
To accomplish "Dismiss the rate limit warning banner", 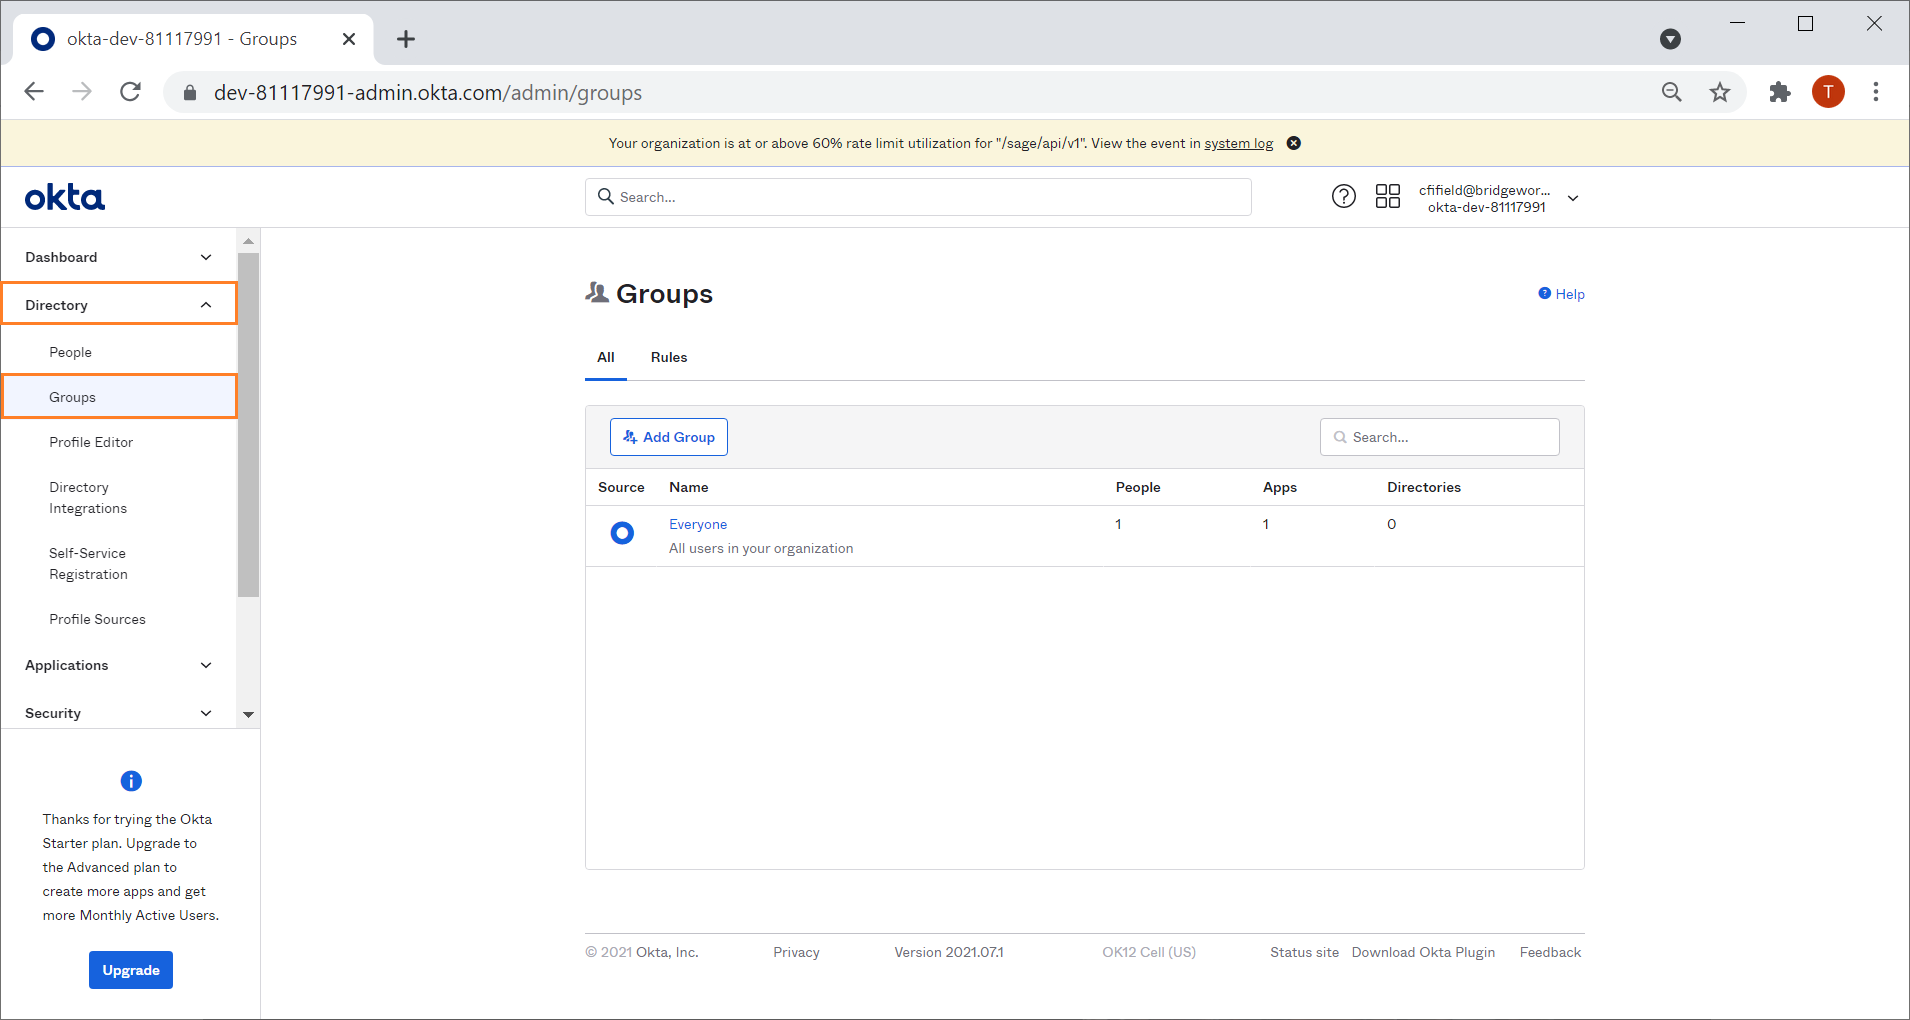I will tap(1293, 143).
